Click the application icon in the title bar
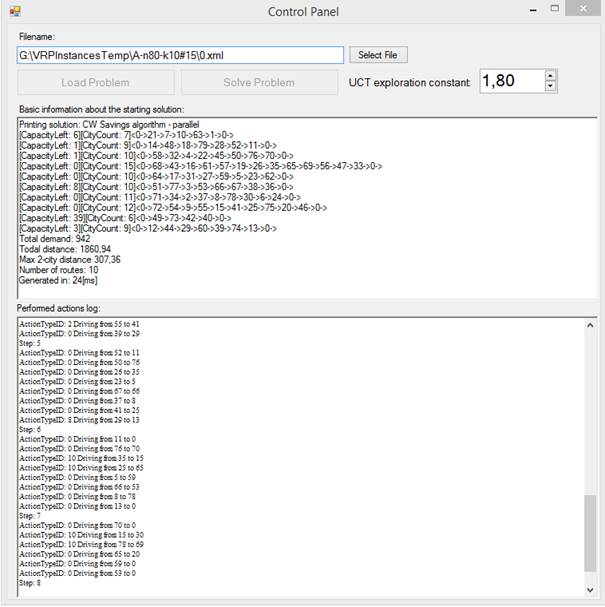 [x=14, y=11]
